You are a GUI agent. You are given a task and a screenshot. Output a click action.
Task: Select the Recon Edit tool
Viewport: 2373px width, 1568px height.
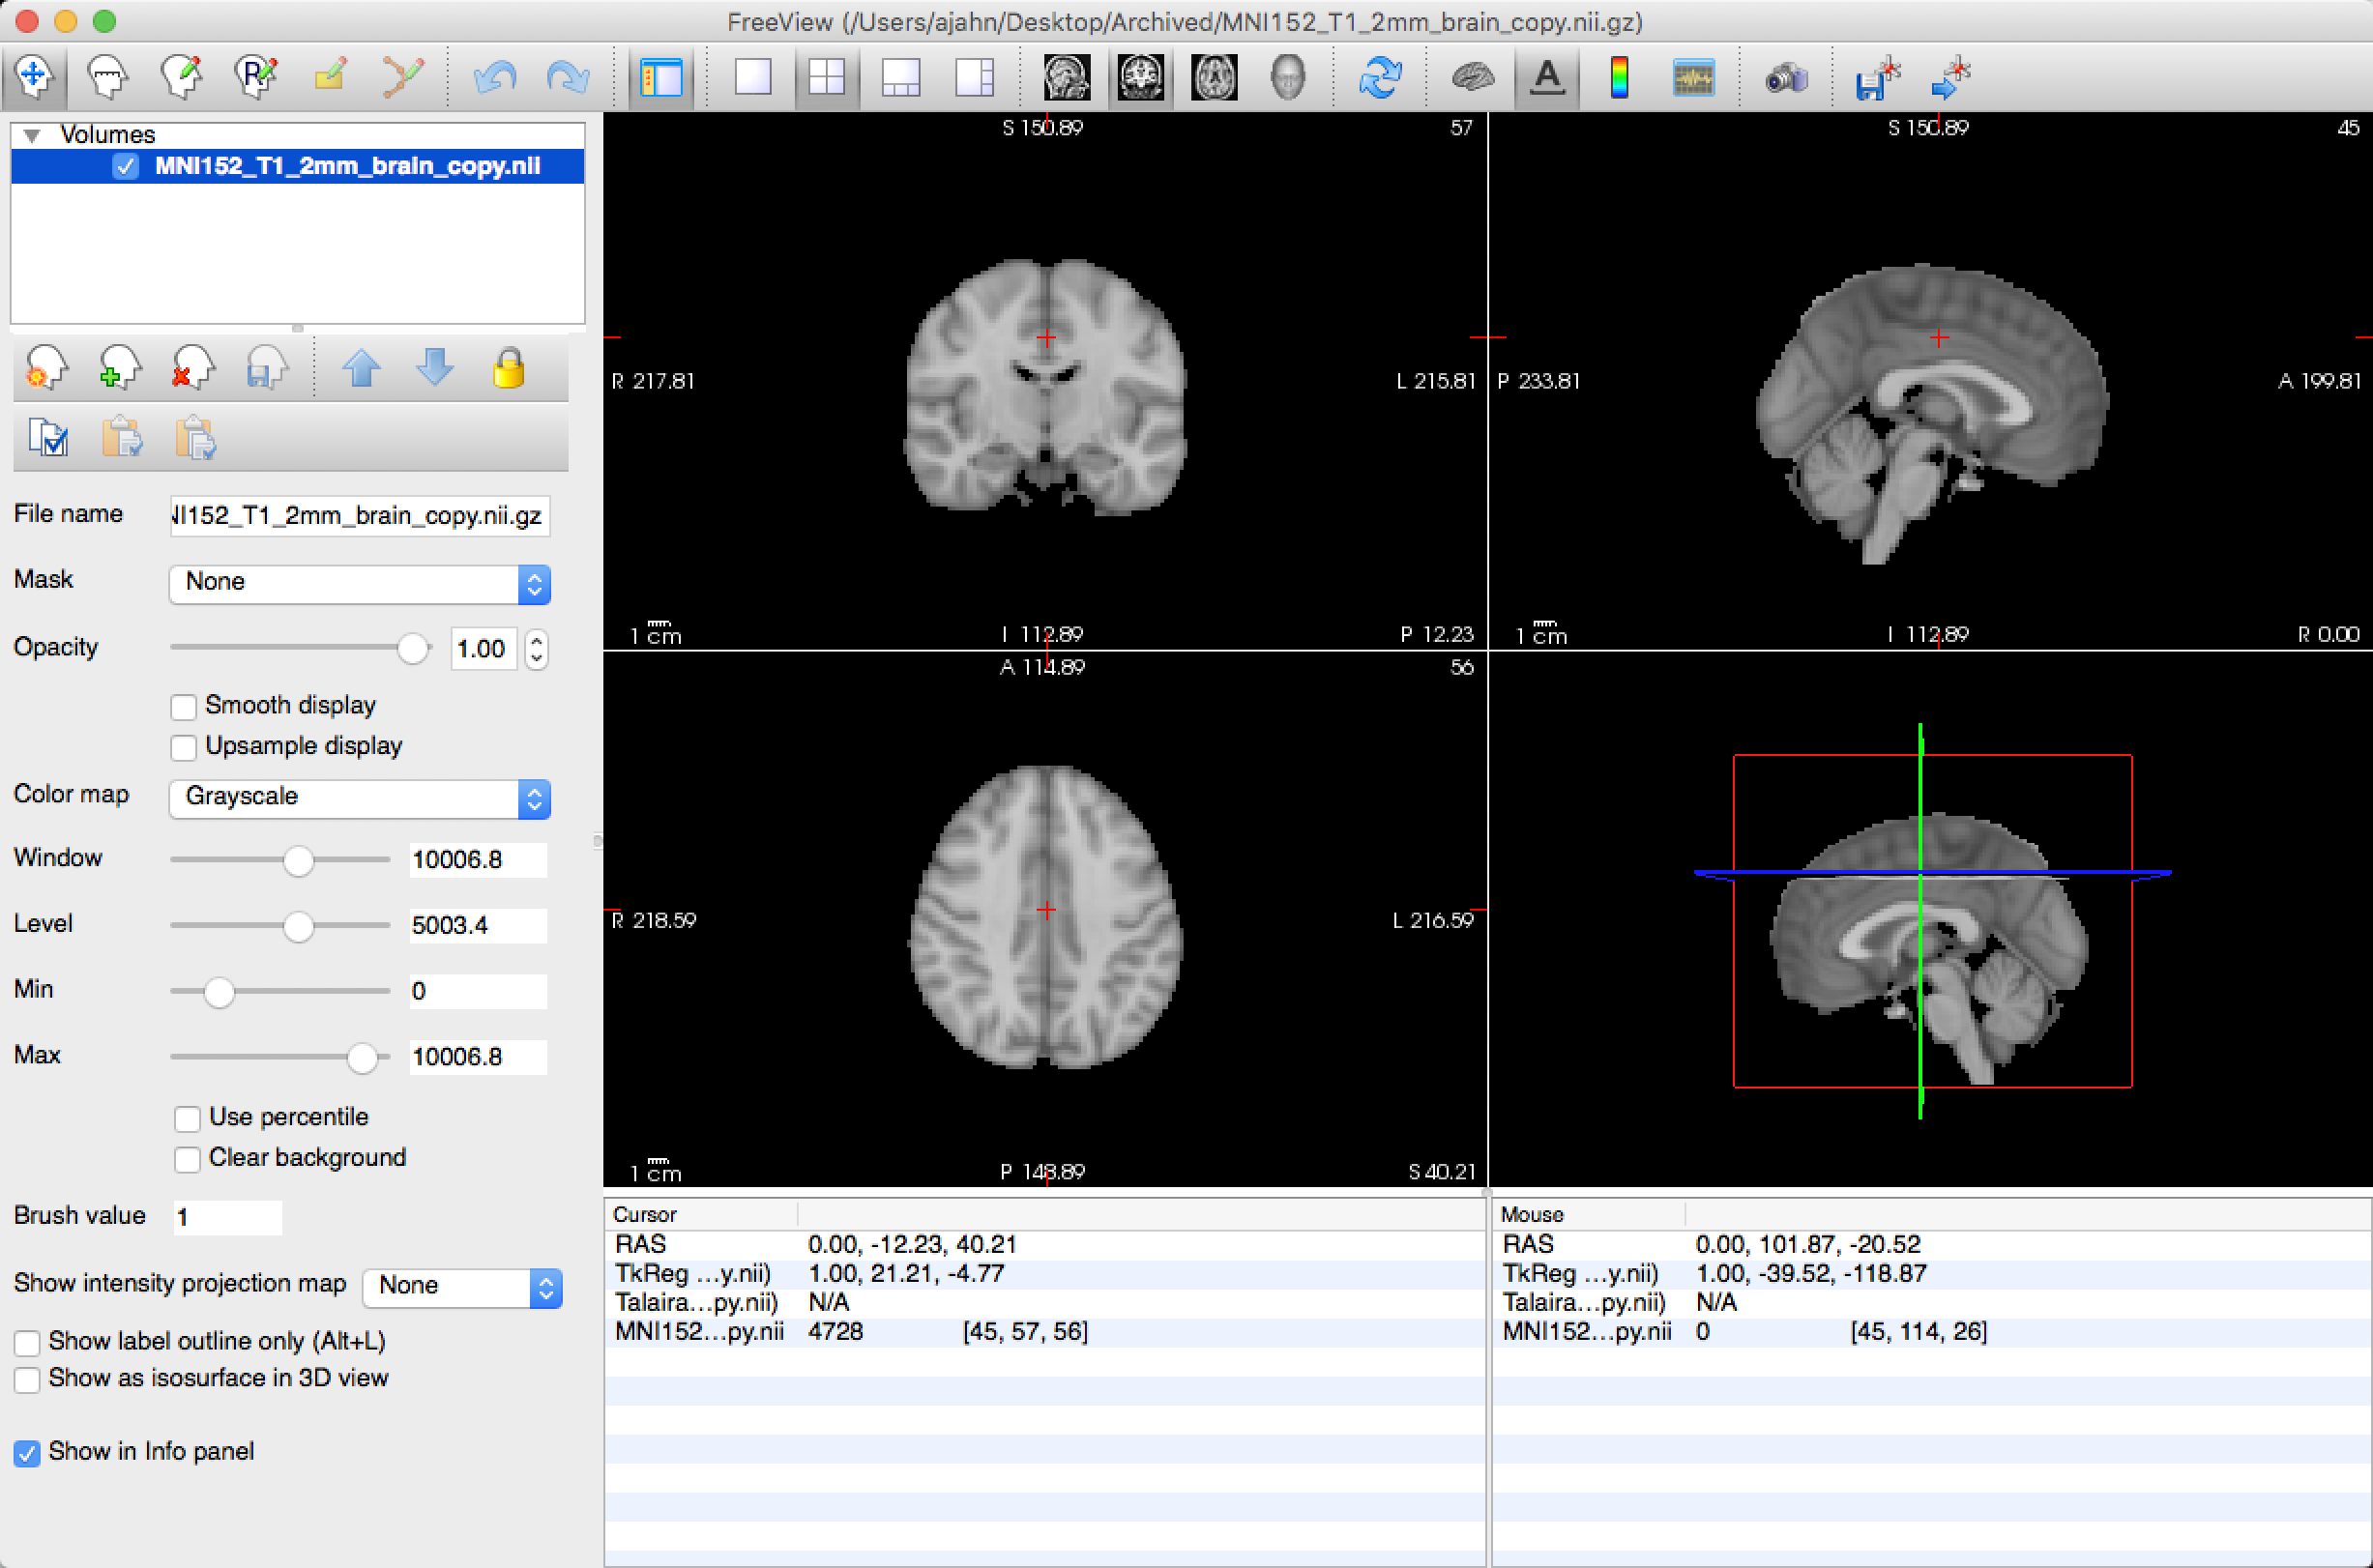pyautogui.click(x=255, y=77)
